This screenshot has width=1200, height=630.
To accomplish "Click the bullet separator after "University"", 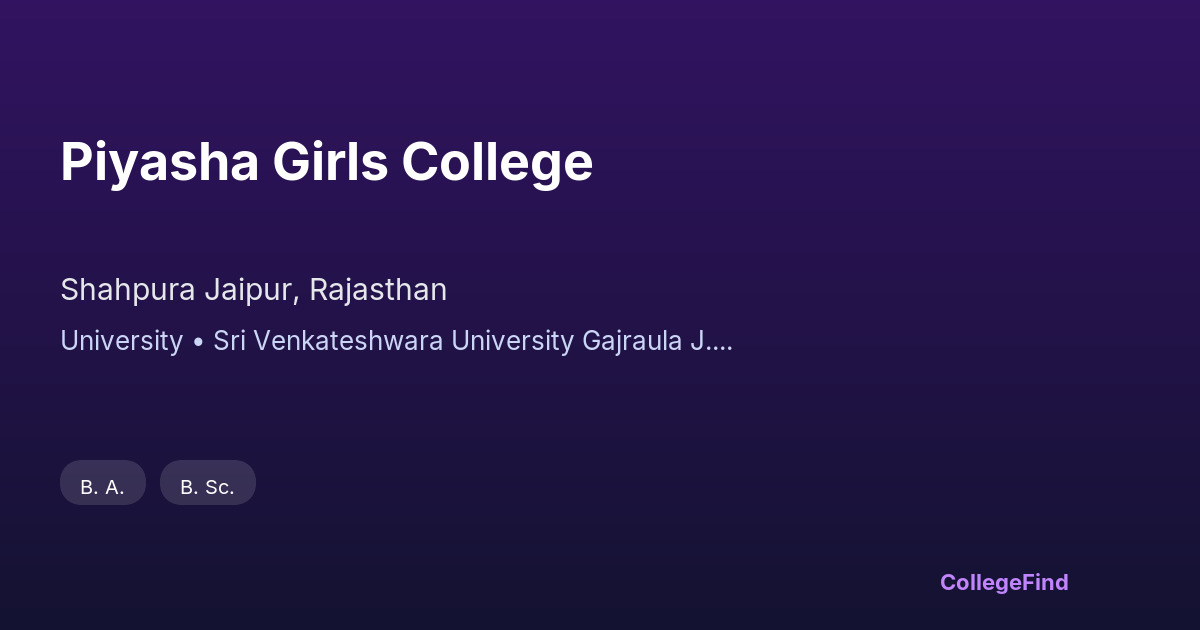I will (x=198, y=342).
